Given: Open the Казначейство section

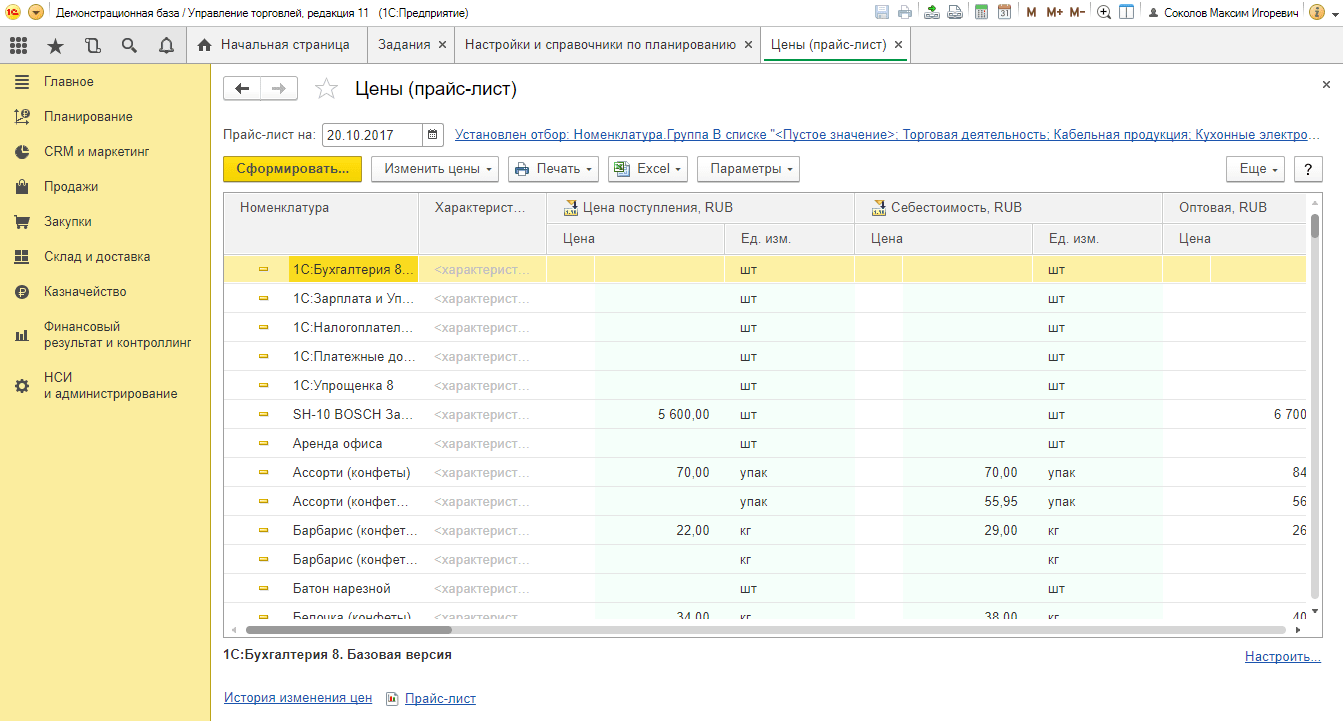Looking at the screenshot, I should (x=105, y=292).
